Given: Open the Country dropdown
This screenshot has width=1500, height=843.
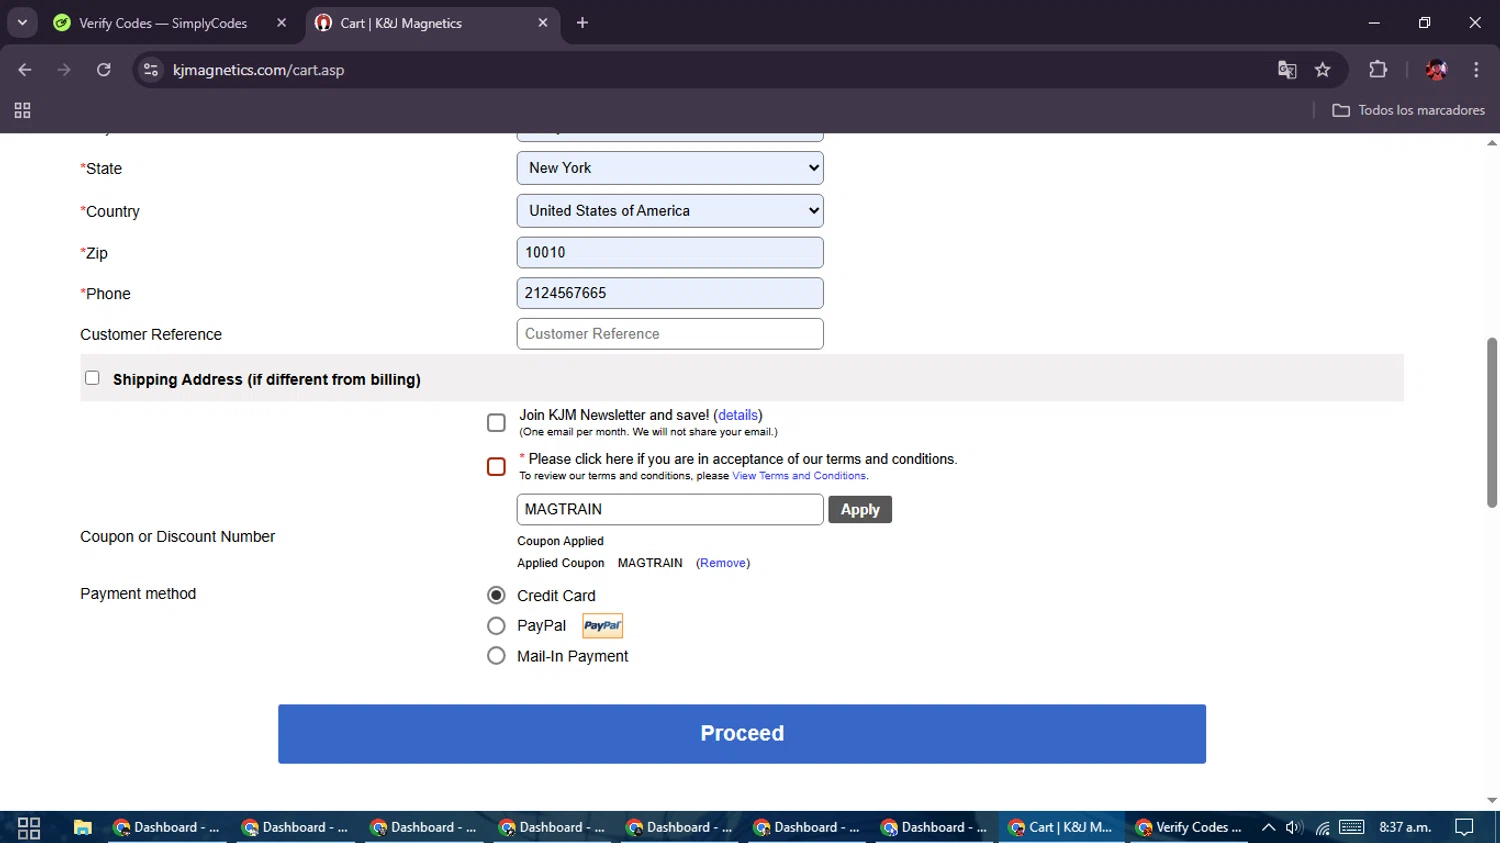Looking at the screenshot, I should pos(670,211).
